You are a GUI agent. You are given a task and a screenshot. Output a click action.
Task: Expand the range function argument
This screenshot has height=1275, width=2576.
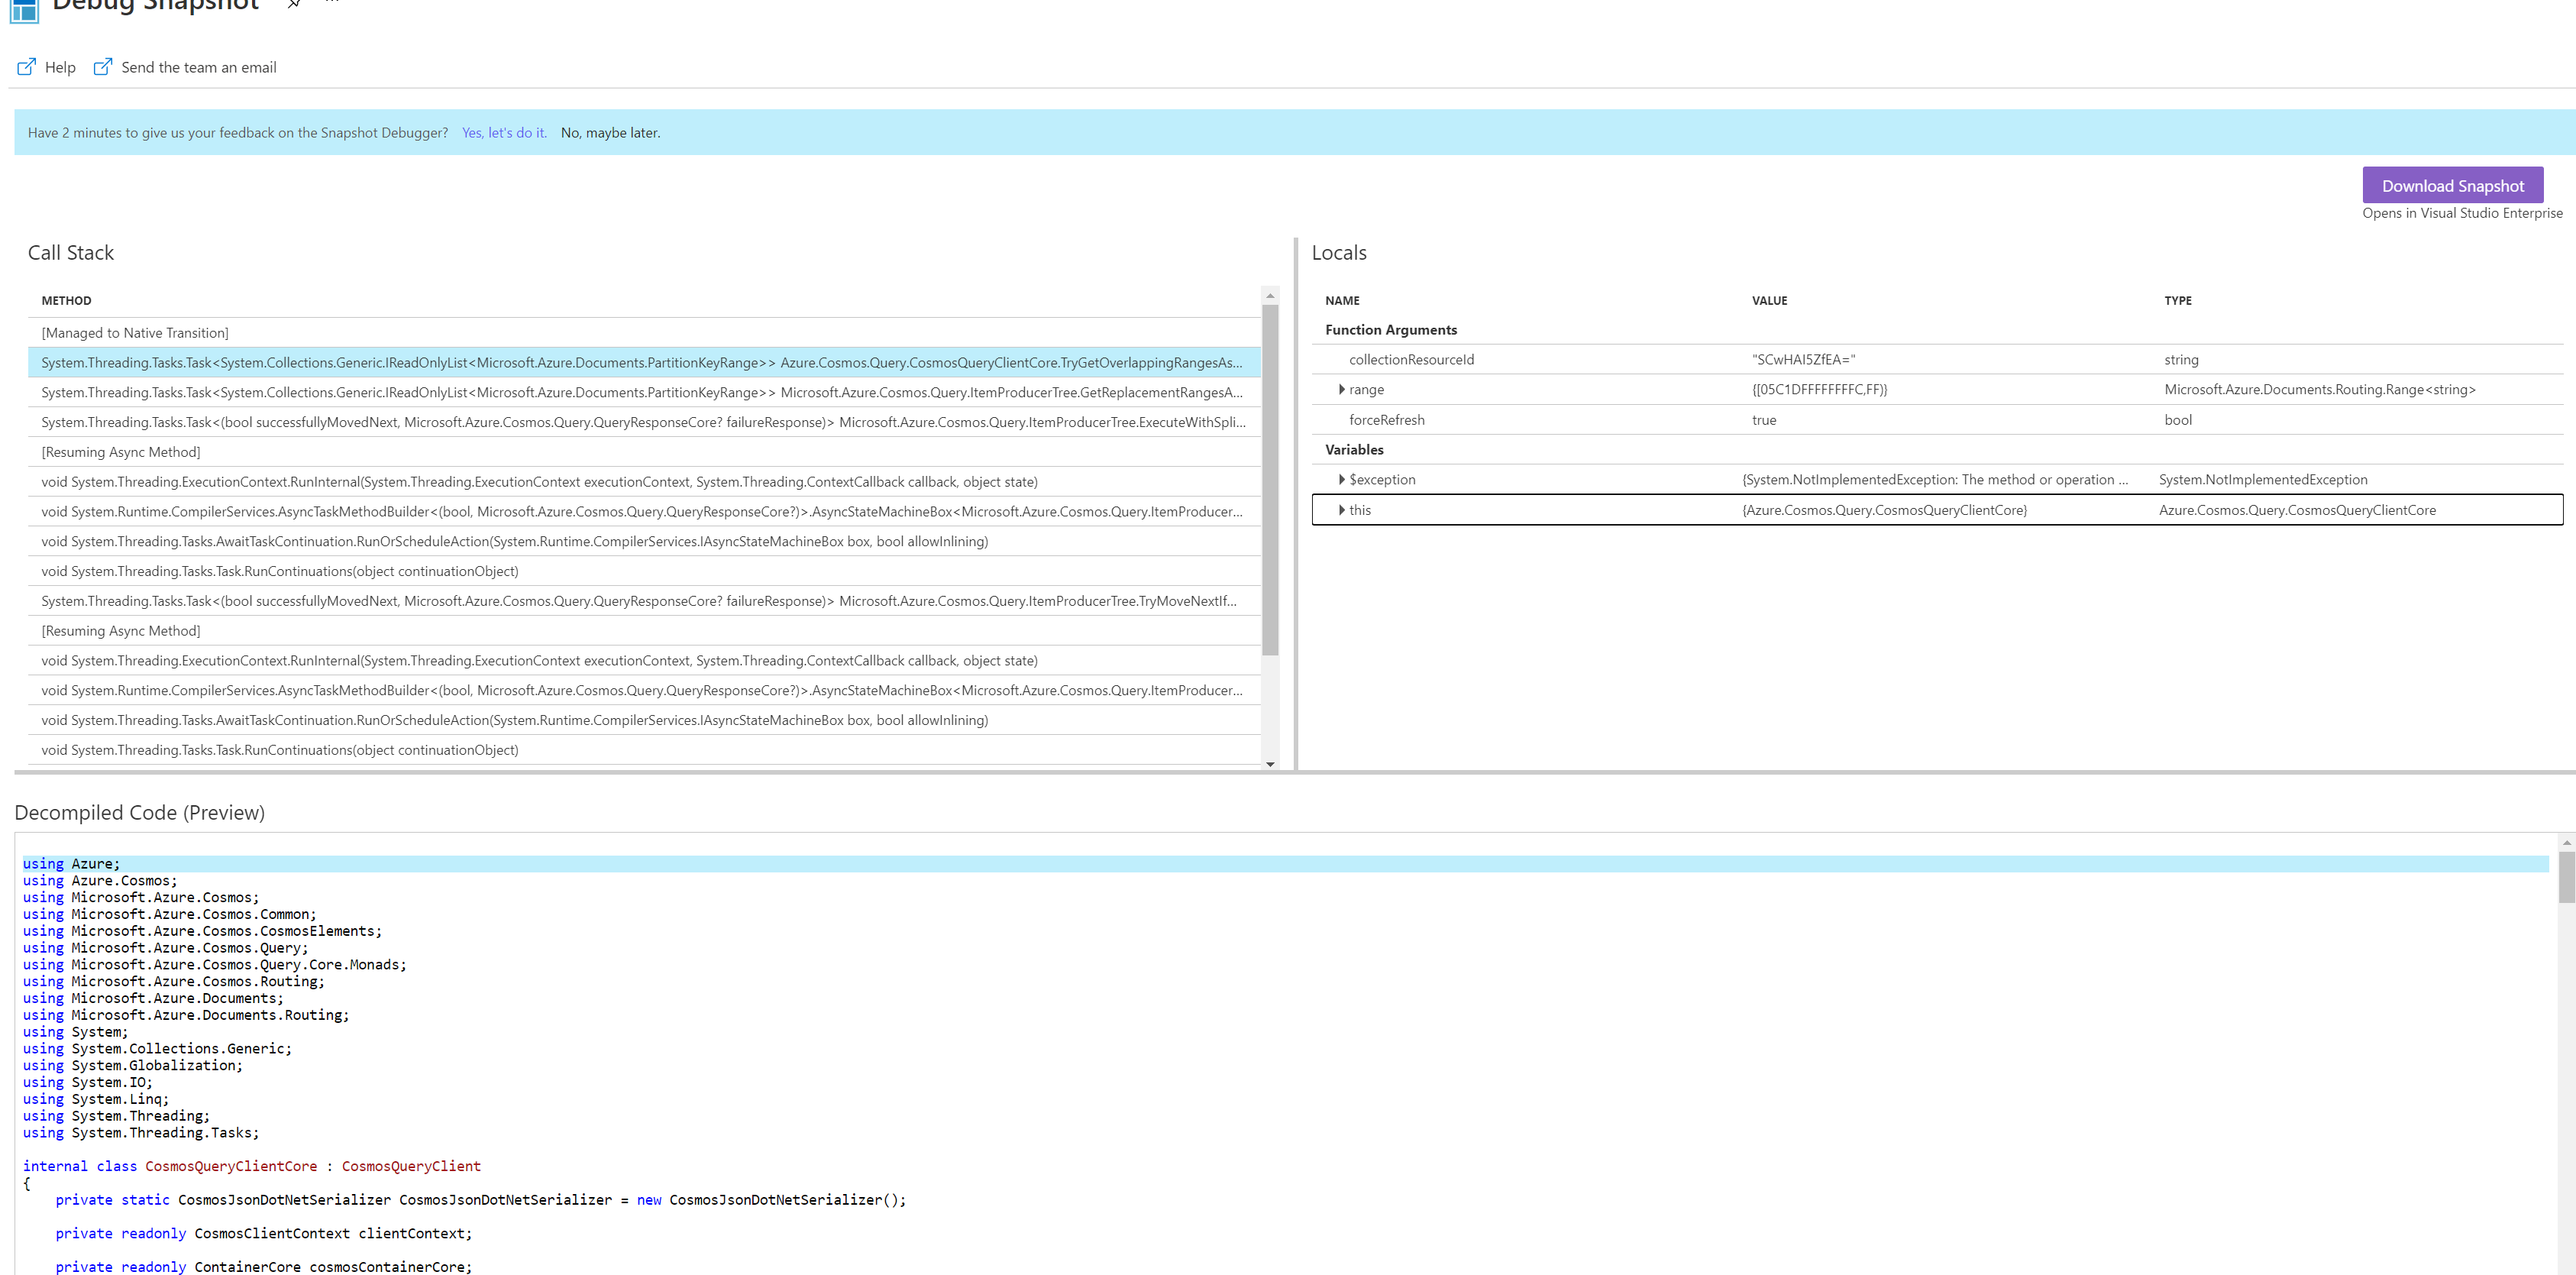(1342, 389)
